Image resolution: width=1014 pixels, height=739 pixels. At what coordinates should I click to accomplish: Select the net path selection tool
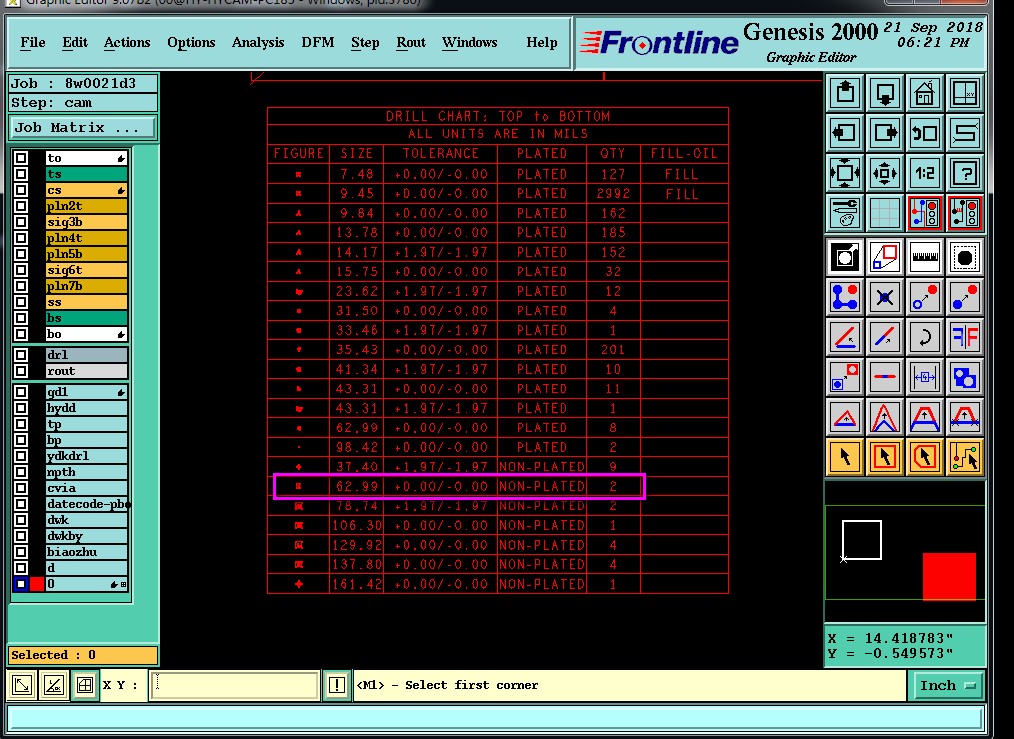coord(965,457)
